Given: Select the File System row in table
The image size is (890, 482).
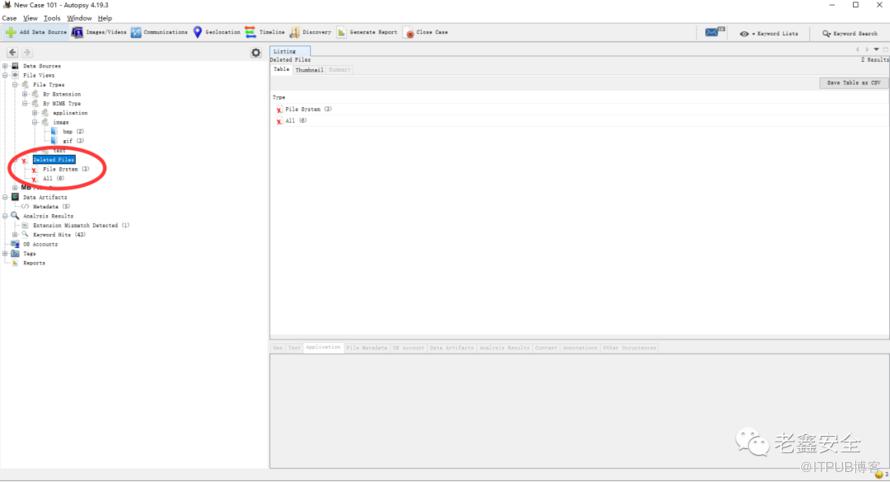Looking at the screenshot, I should click(x=308, y=109).
